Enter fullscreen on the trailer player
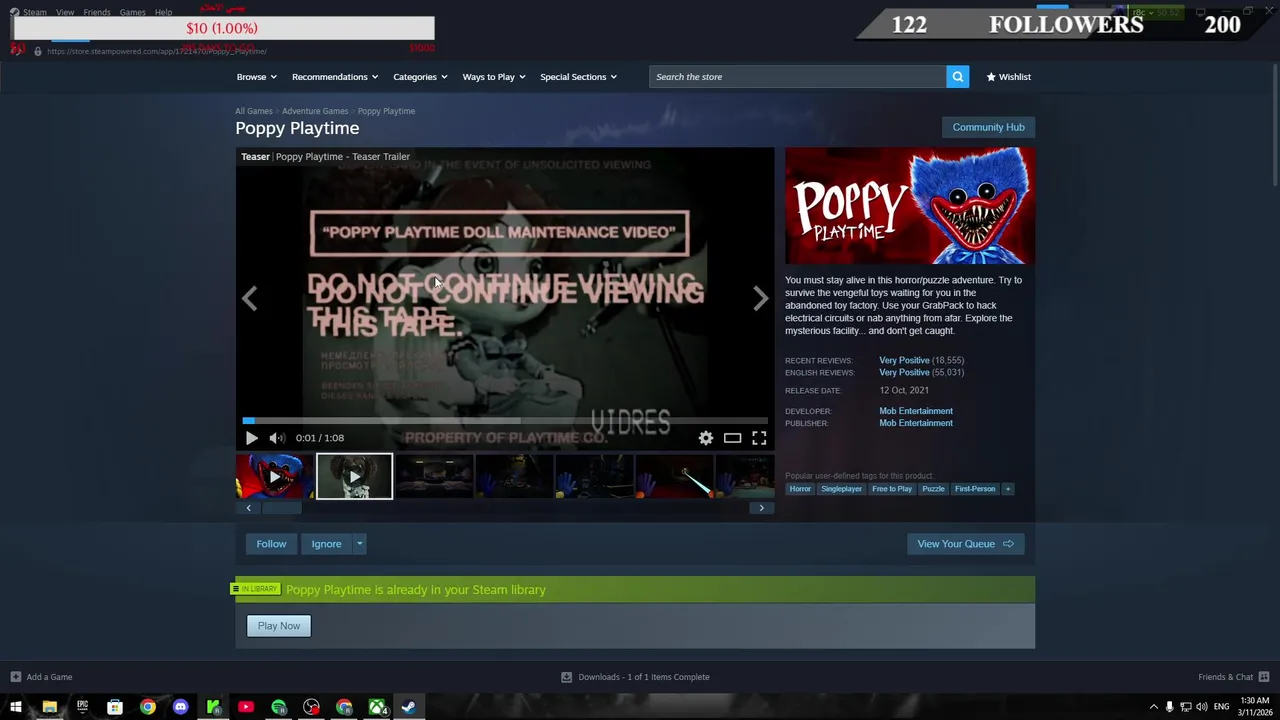 (759, 438)
